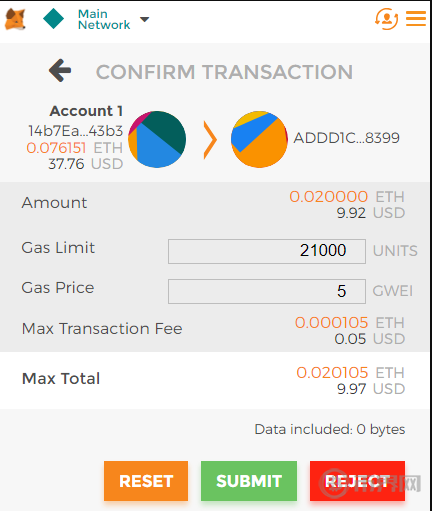
Task: Open the hamburger menu
Action: 416,18
